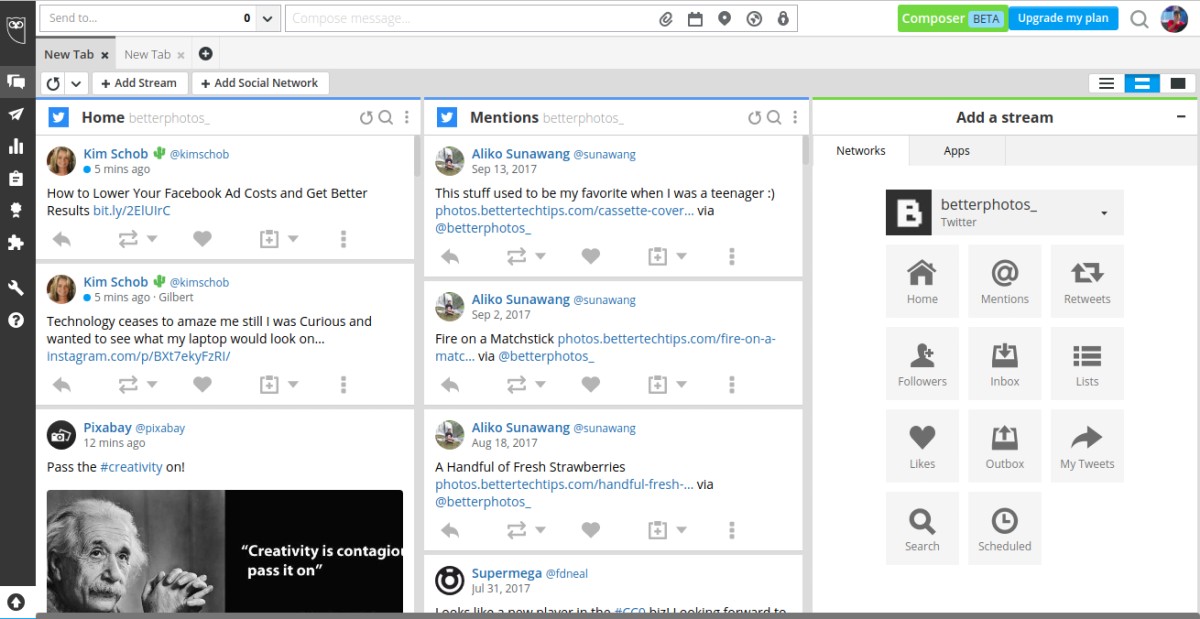The height and width of the screenshot is (619, 1200).
Task: Expand the Send to recipients dropdown
Action: 266,17
